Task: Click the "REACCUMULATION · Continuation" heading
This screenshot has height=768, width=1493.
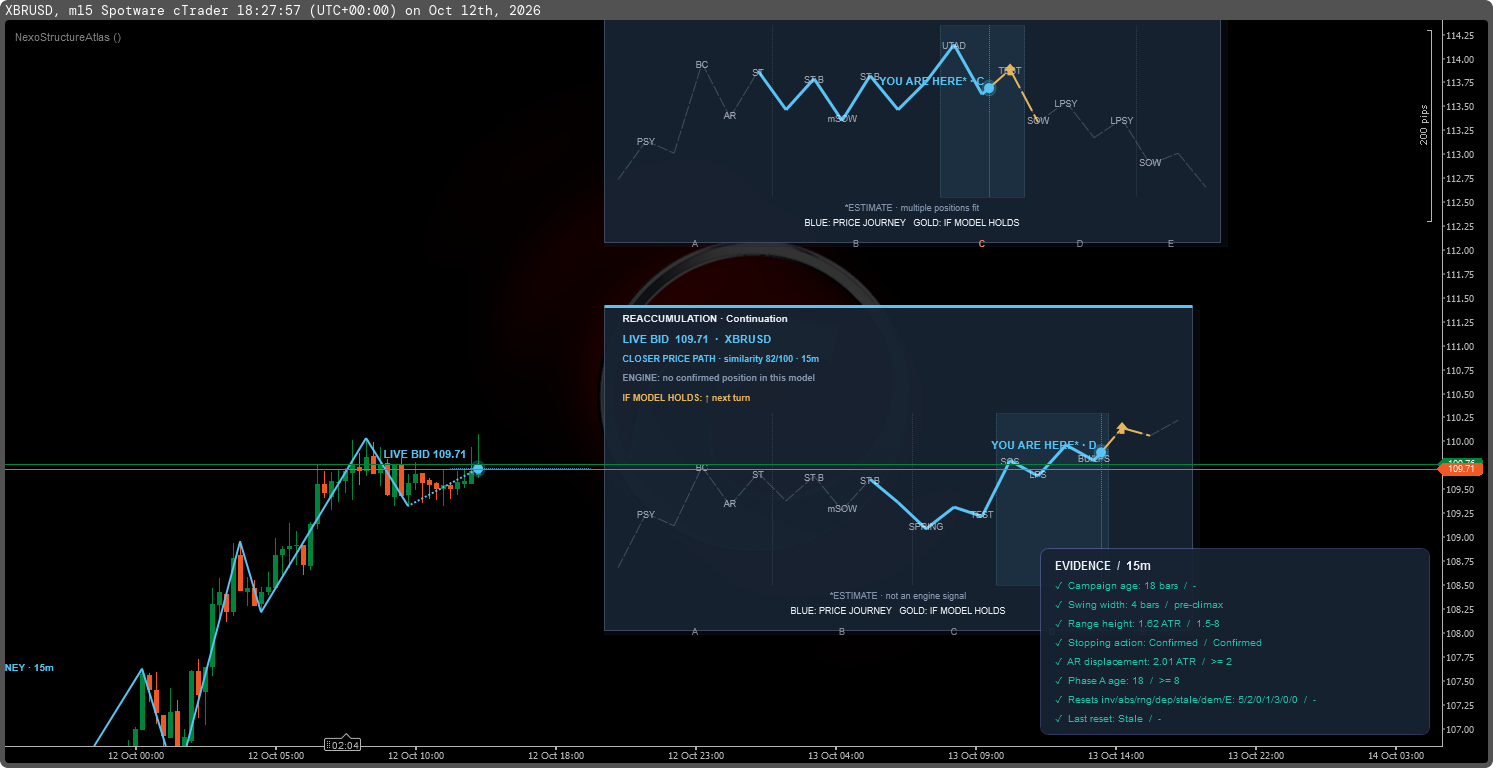Action: click(705, 319)
